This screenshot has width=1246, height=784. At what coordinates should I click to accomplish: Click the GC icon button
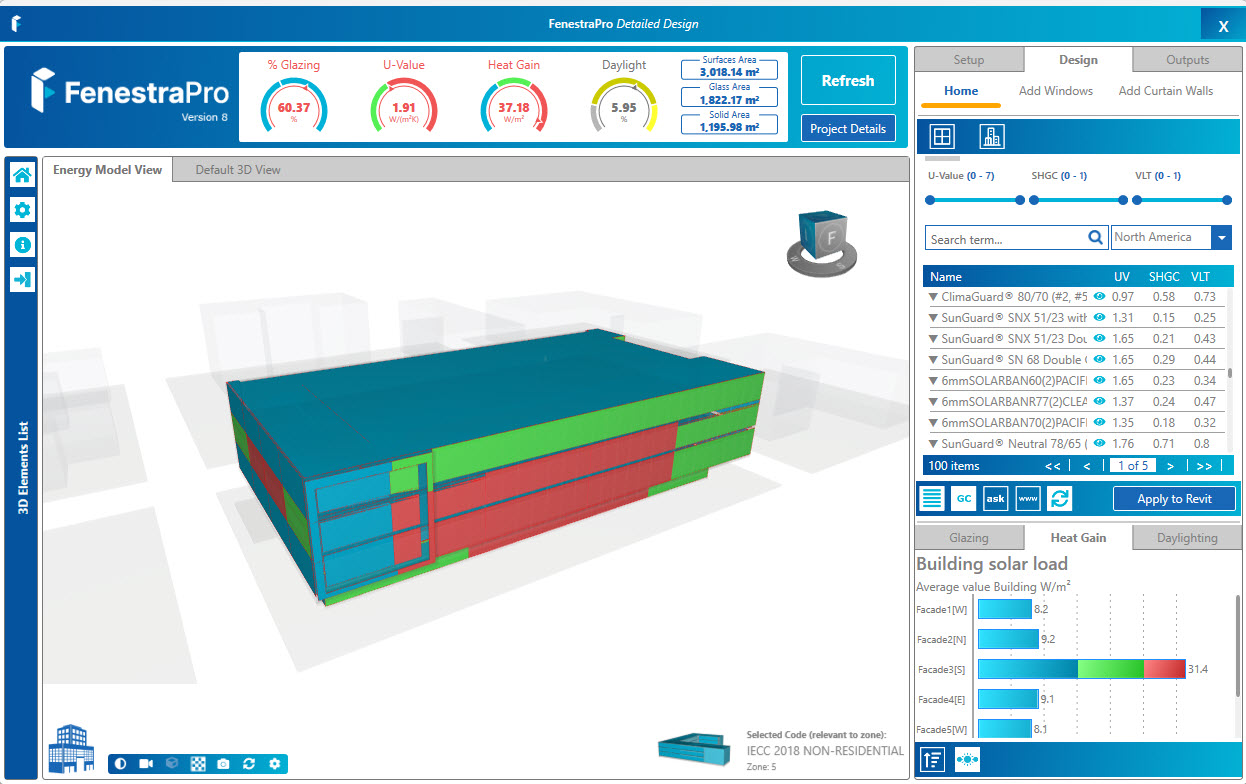[x=964, y=498]
